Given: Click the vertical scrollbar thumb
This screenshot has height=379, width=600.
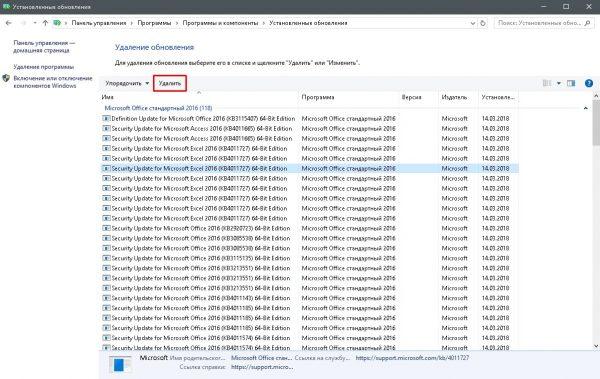Looking at the screenshot, I should coord(596,123).
